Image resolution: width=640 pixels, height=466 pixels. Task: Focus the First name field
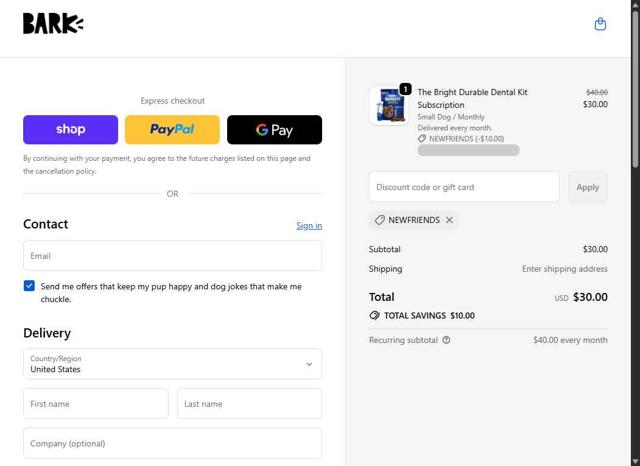[96, 404]
